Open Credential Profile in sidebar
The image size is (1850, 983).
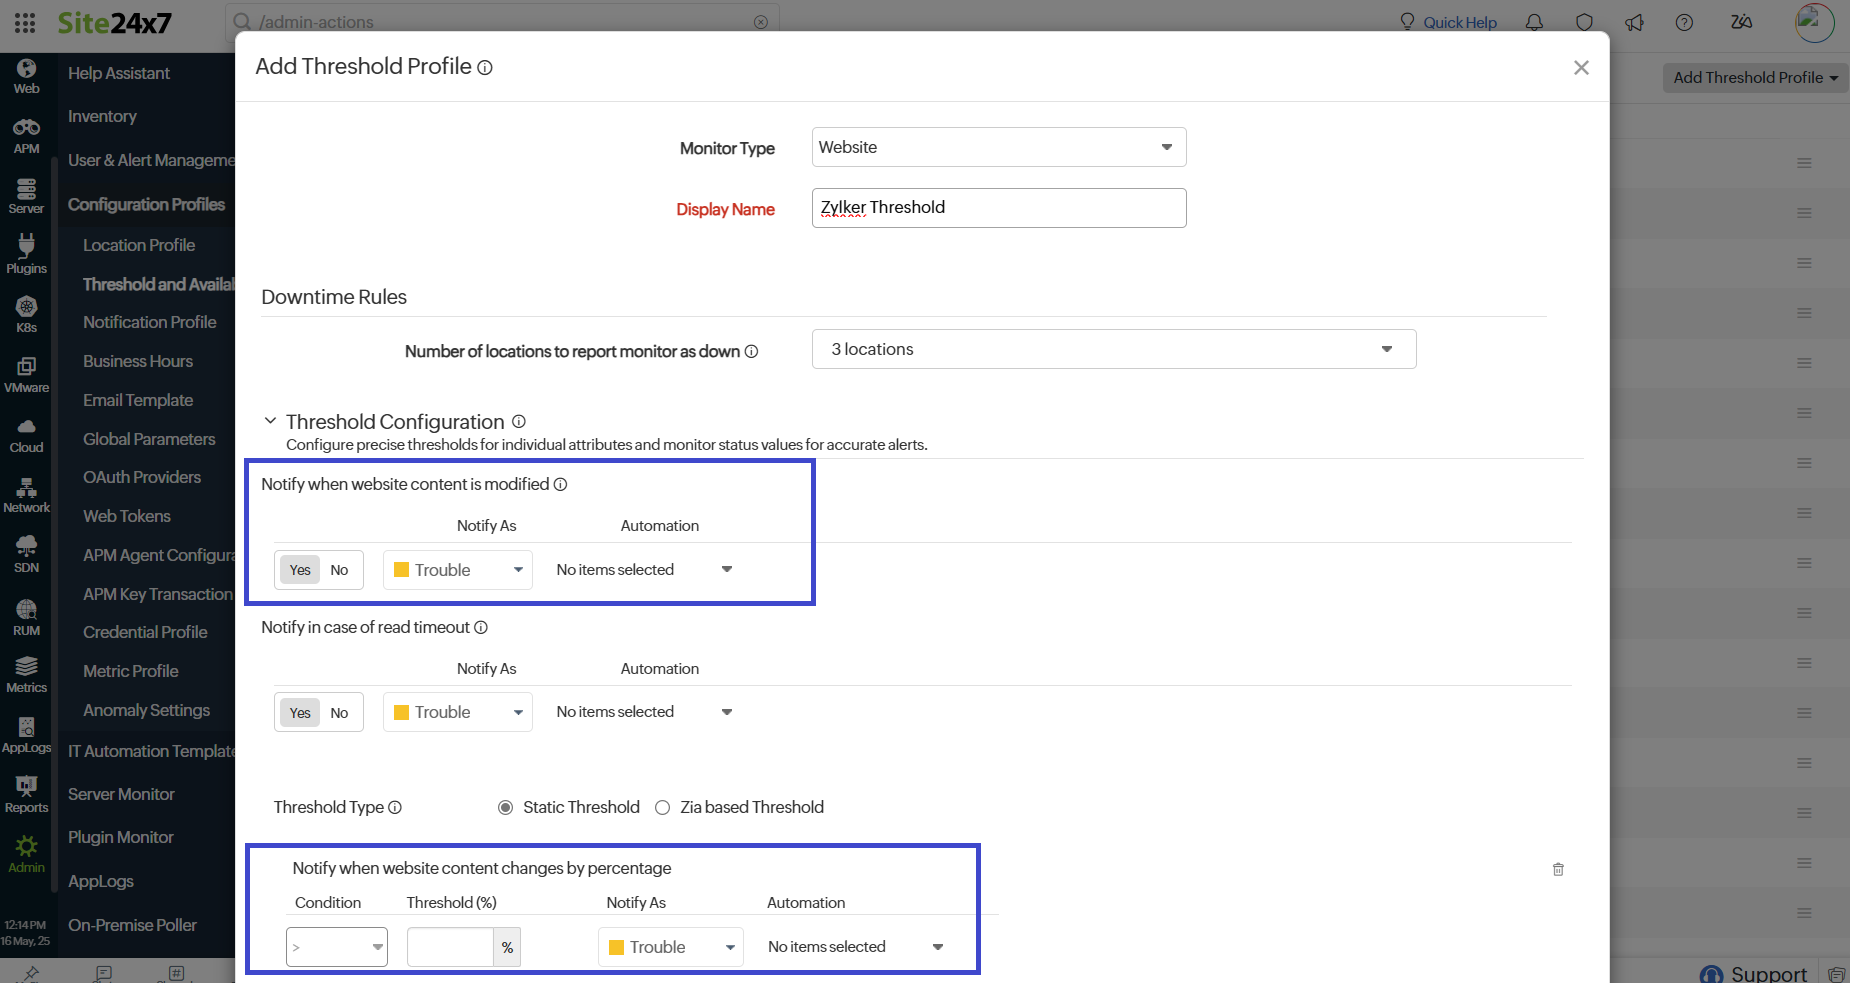[145, 632]
